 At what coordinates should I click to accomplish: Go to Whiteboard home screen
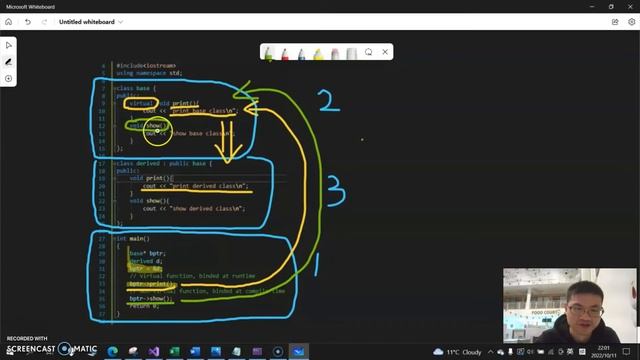[9, 22]
